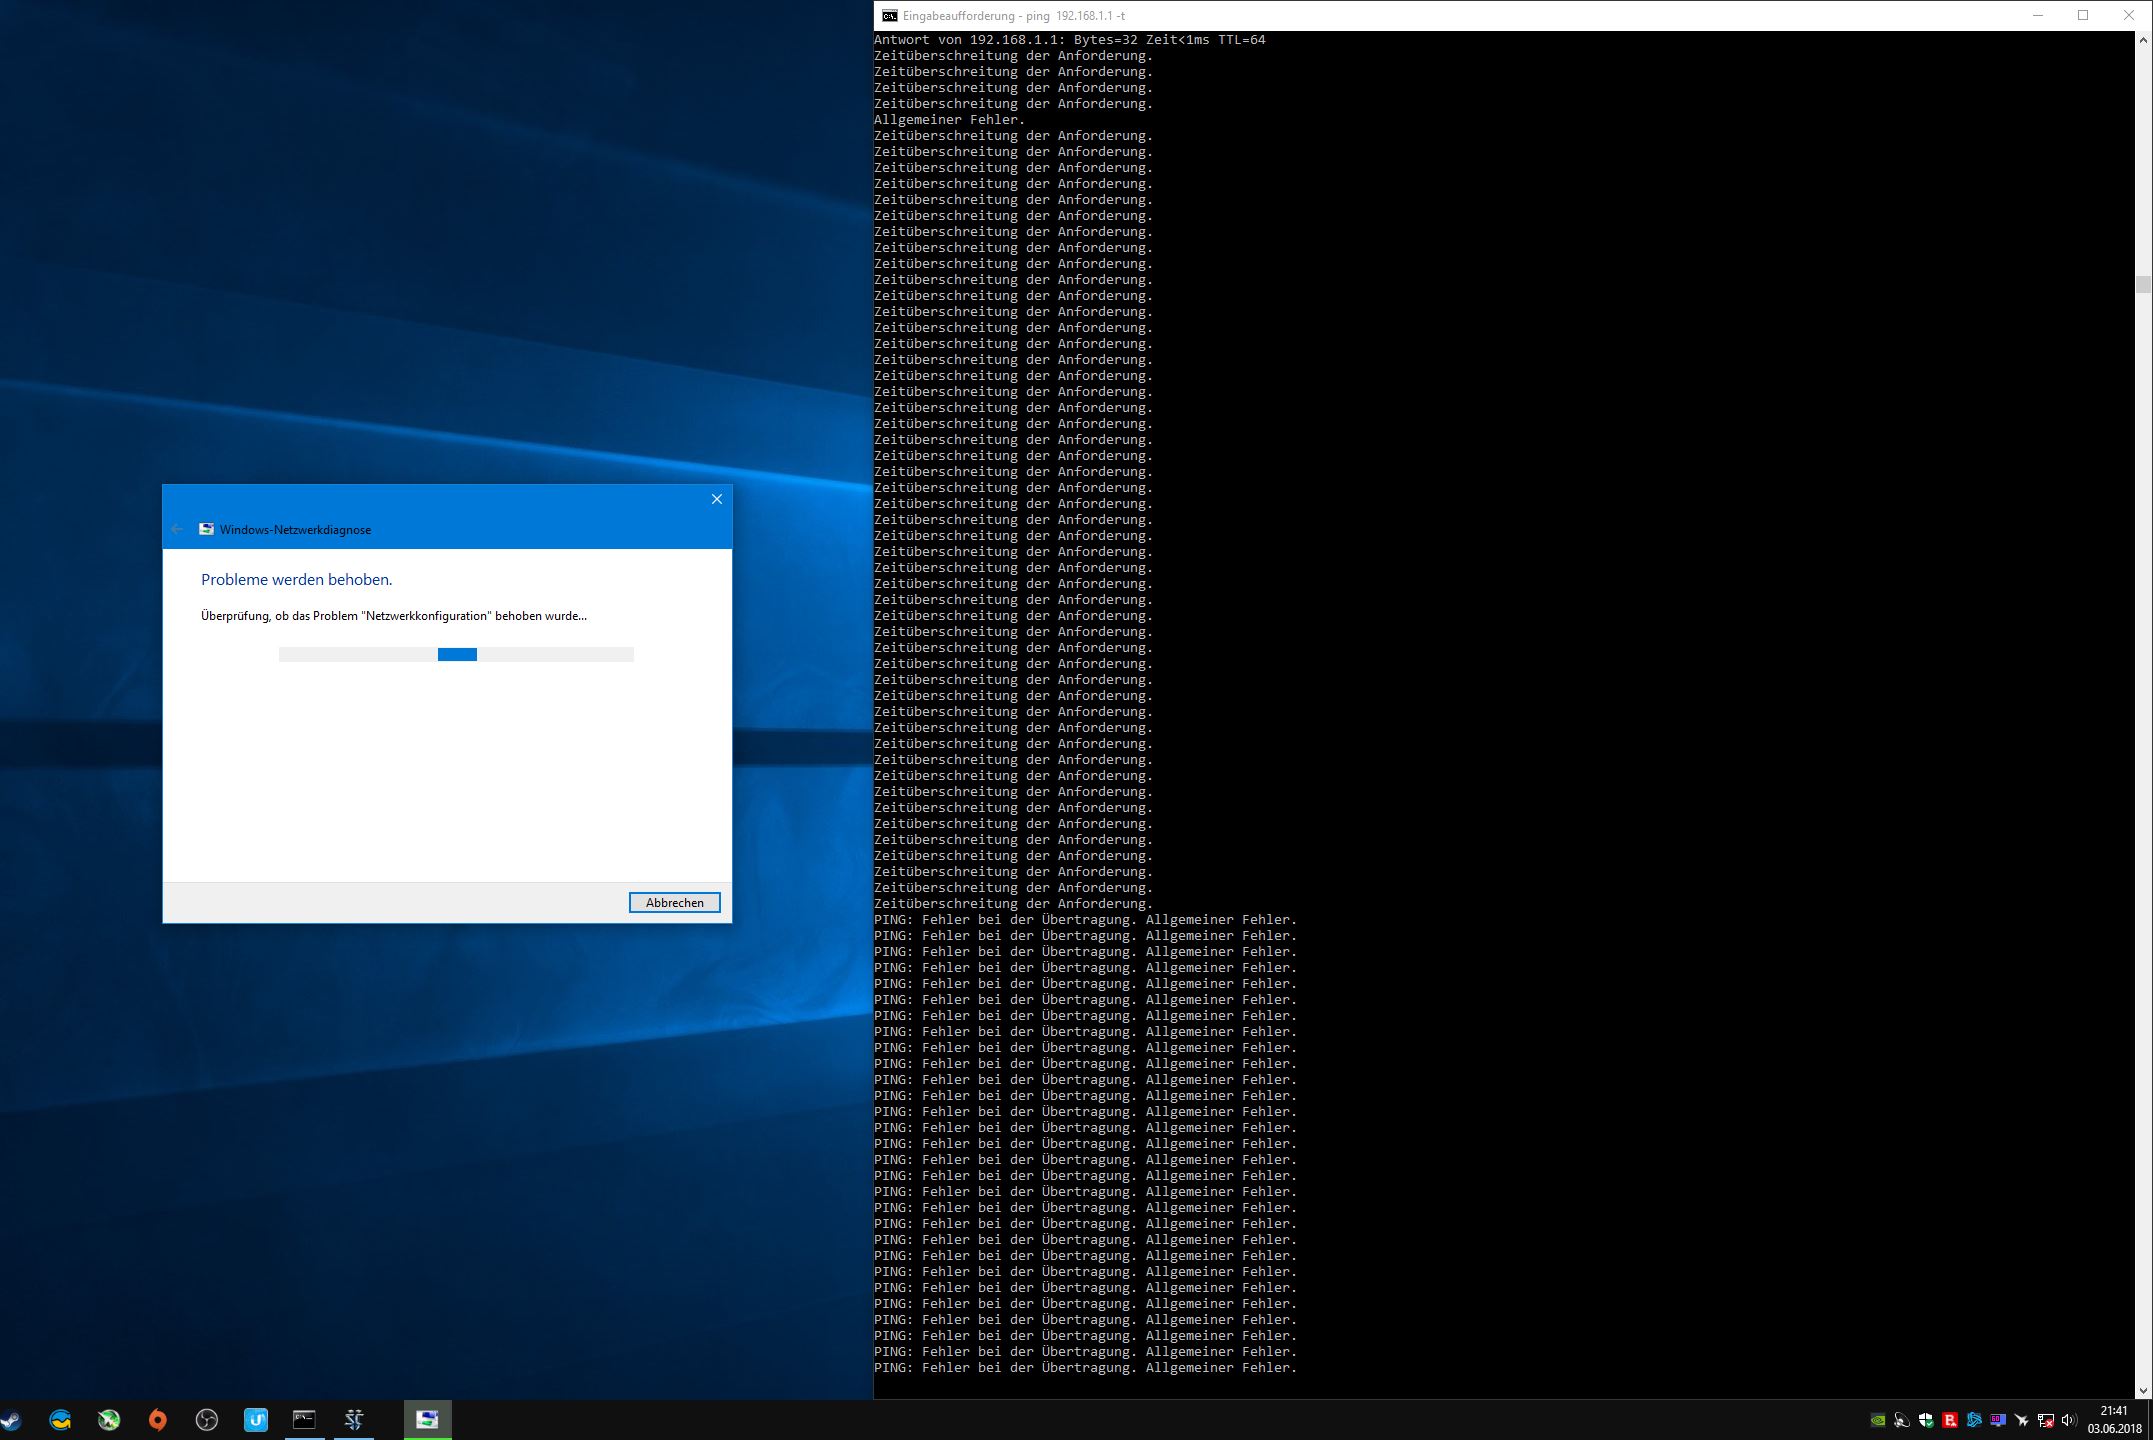Click the Battle.net tray icon

[1974, 1420]
